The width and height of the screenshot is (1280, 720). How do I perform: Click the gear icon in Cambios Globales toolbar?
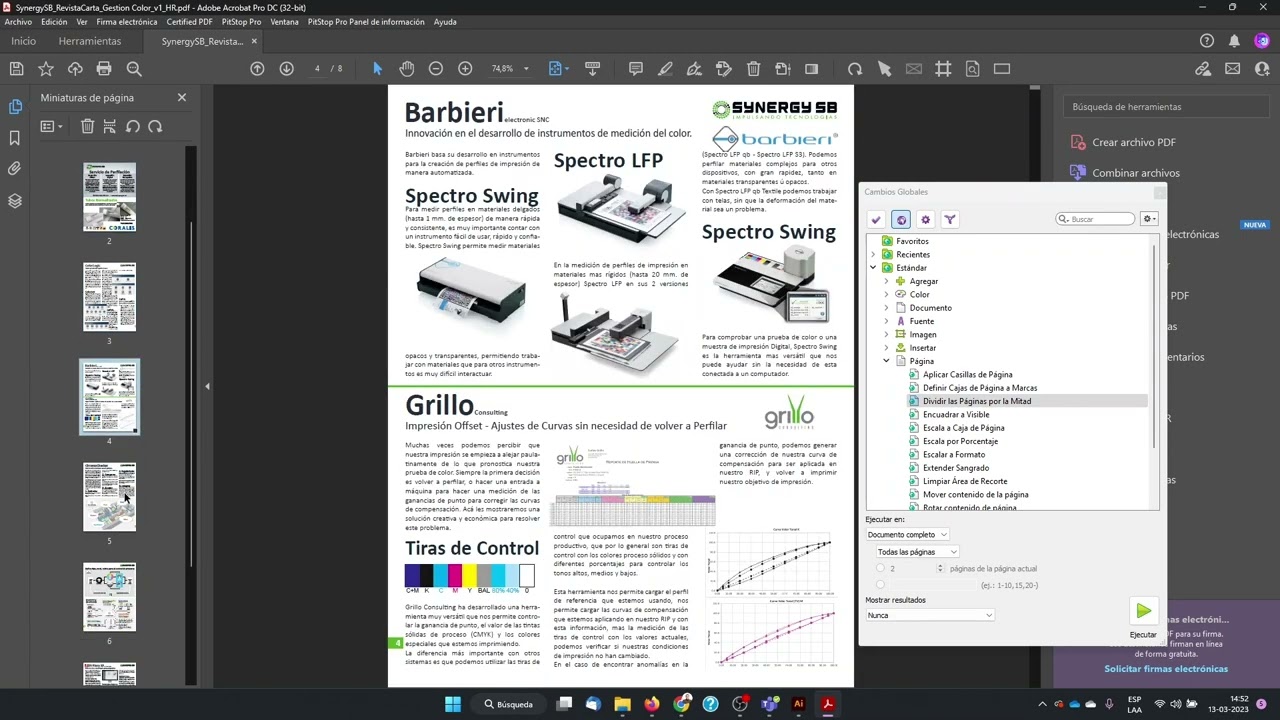click(925, 219)
